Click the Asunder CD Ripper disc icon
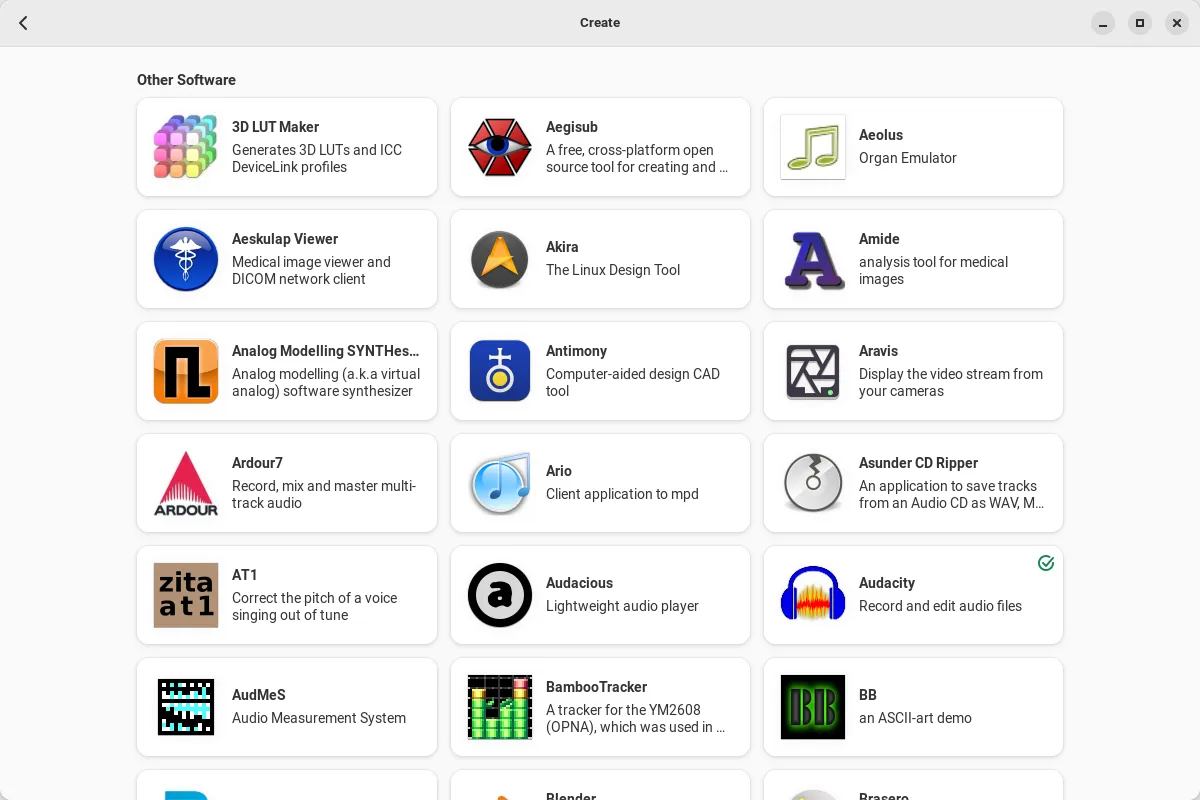The width and height of the screenshot is (1200, 800). click(x=813, y=483)
